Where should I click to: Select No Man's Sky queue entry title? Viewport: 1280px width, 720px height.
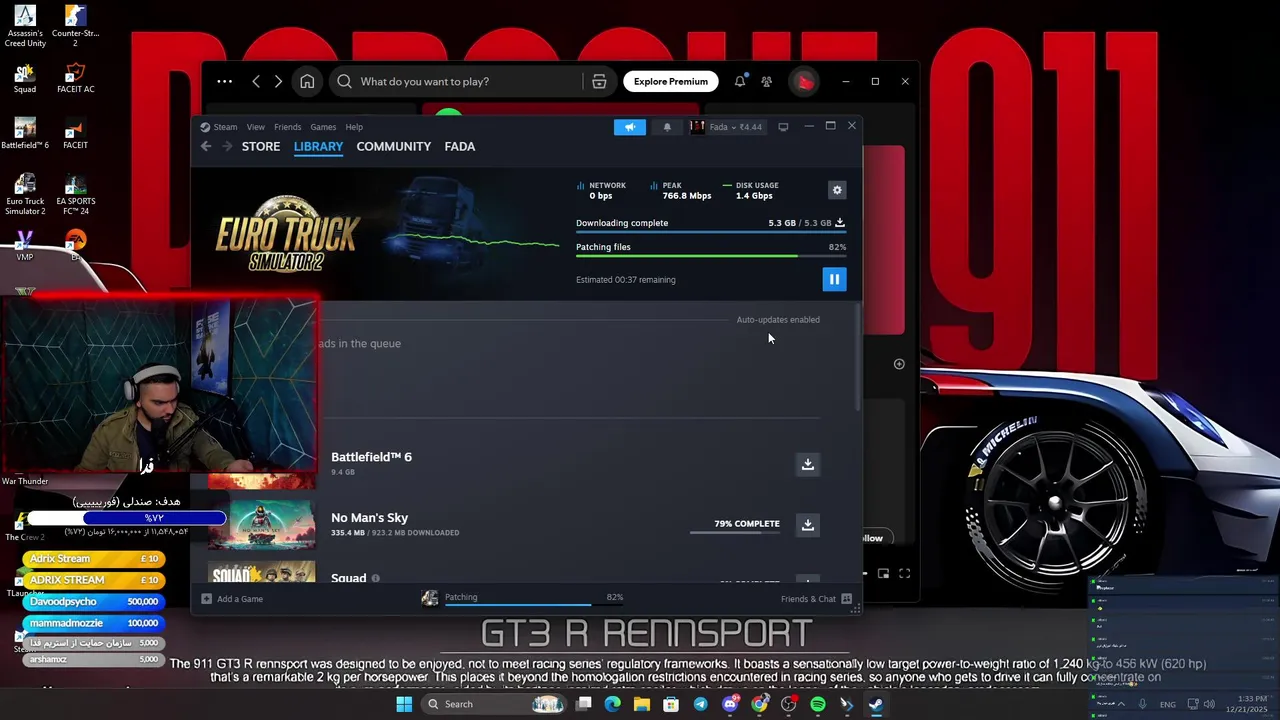pyautogui.click(x=369, y=518)
